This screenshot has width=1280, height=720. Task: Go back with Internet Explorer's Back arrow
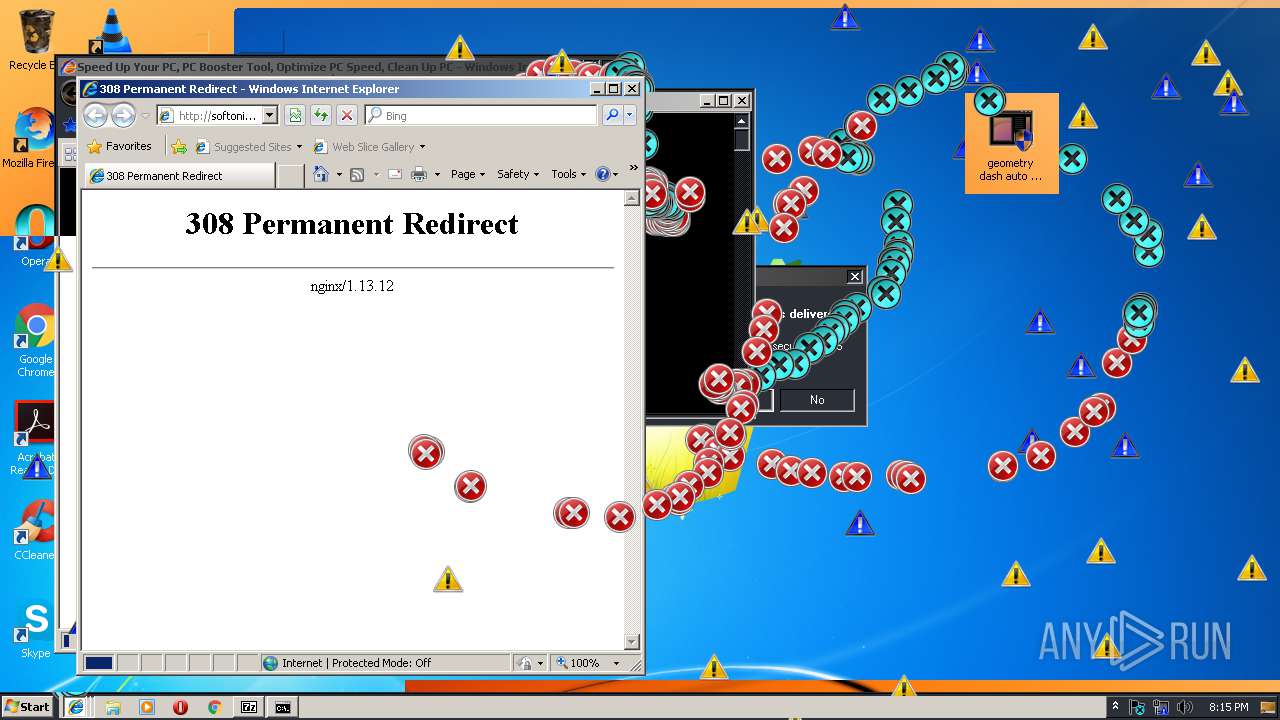[x=95, y=116]
